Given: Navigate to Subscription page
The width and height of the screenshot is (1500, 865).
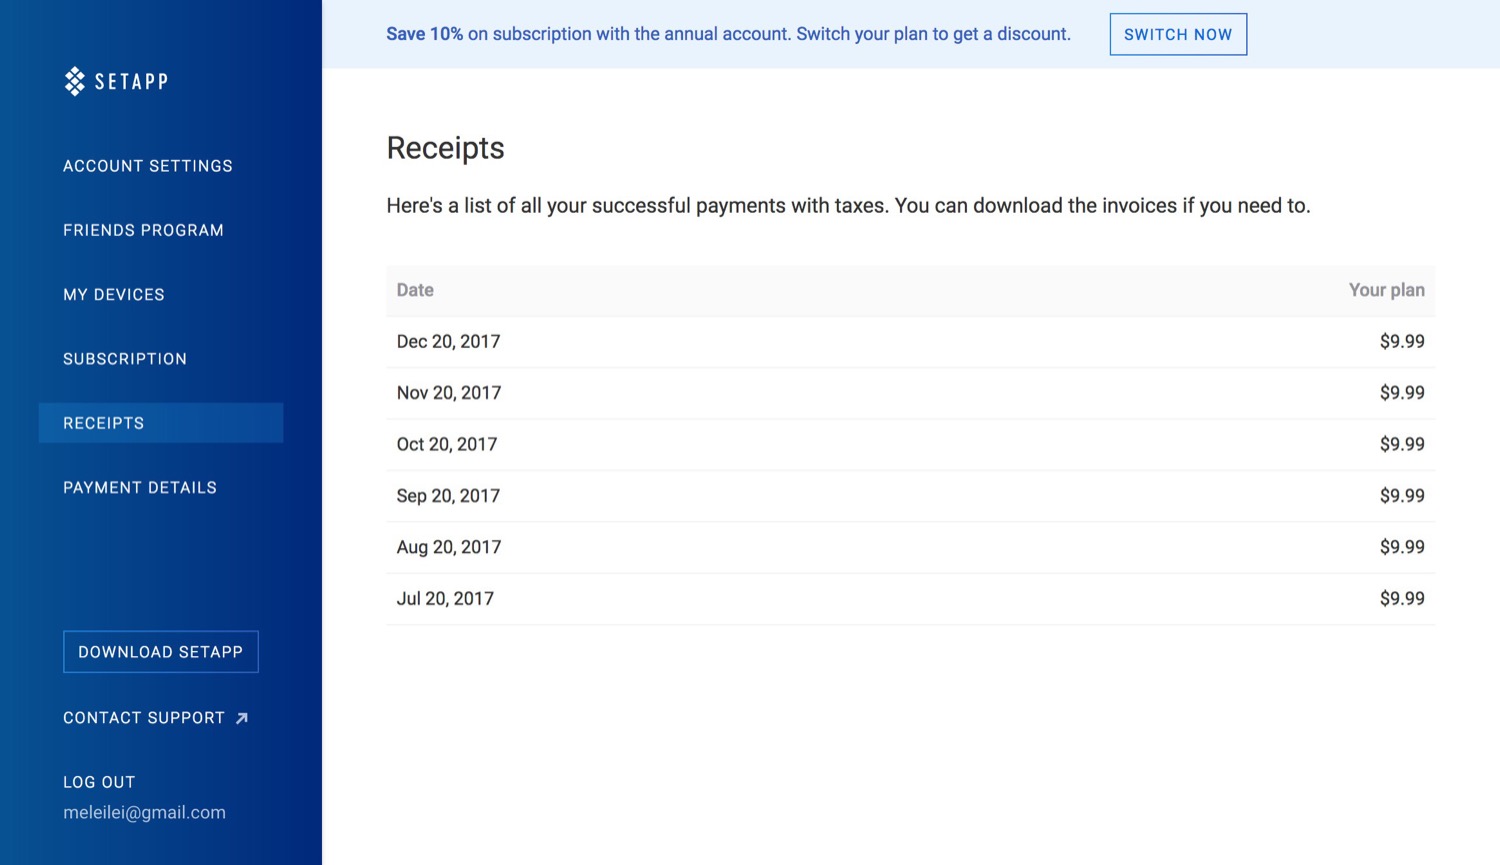Looking at the screenshot, I should tap(125, 359).
